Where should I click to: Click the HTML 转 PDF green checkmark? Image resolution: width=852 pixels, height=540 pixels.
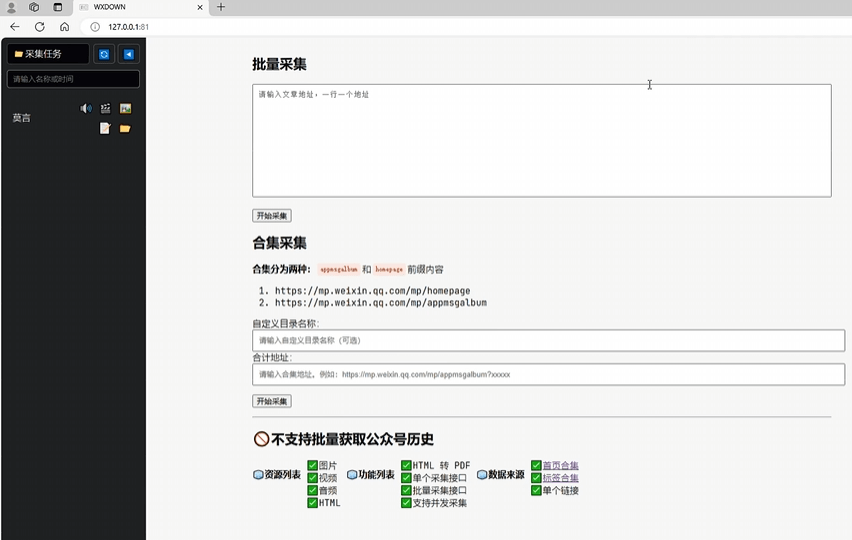[x=406, y=466]
